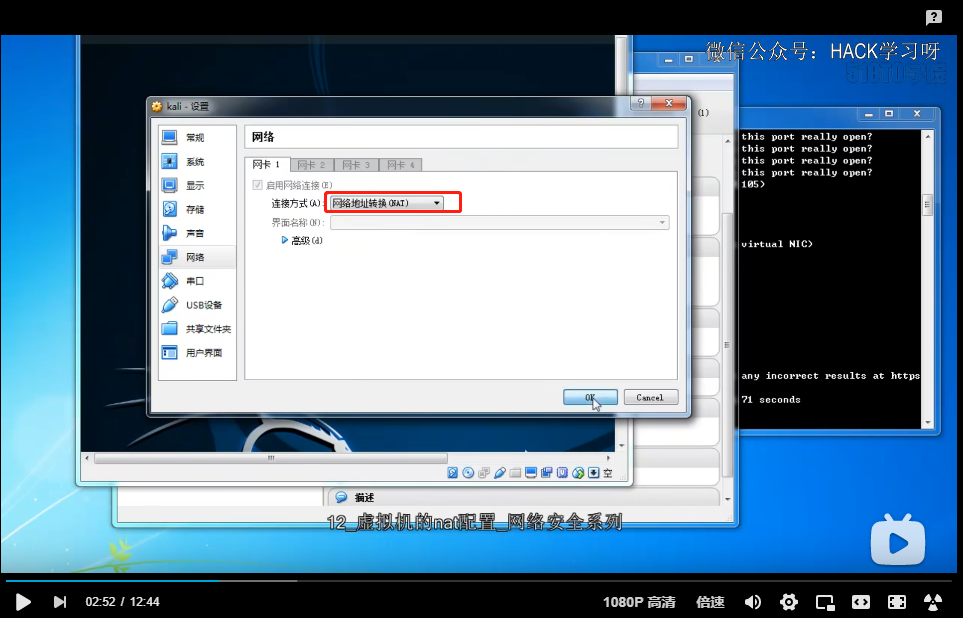Play the video with the play button
The width and height of the screenshot is (963, 618).
point(23,602)
